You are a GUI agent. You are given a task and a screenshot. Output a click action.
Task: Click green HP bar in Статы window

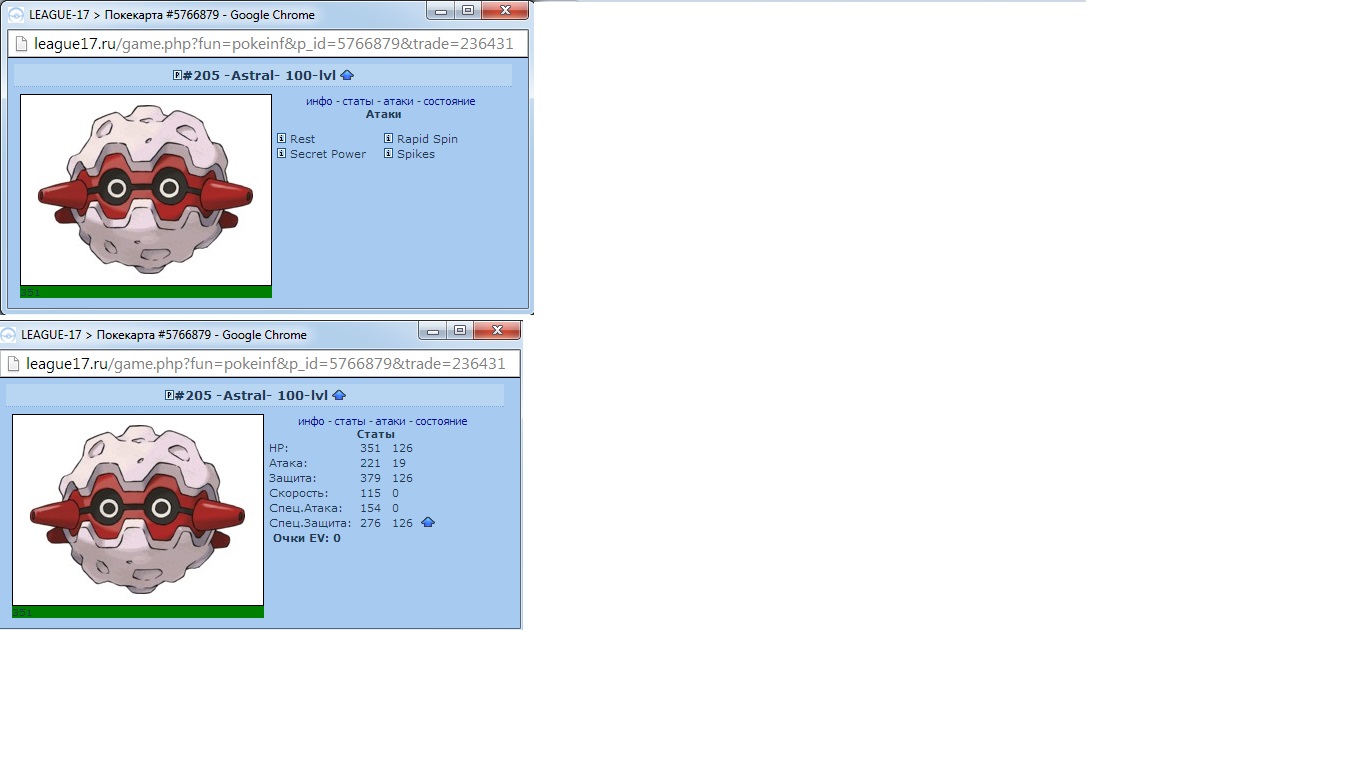(x=138, y=612)
